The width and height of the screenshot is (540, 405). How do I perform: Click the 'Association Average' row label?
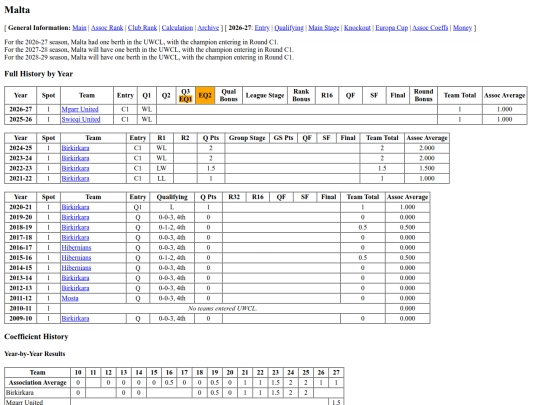(x=38, y=383)
